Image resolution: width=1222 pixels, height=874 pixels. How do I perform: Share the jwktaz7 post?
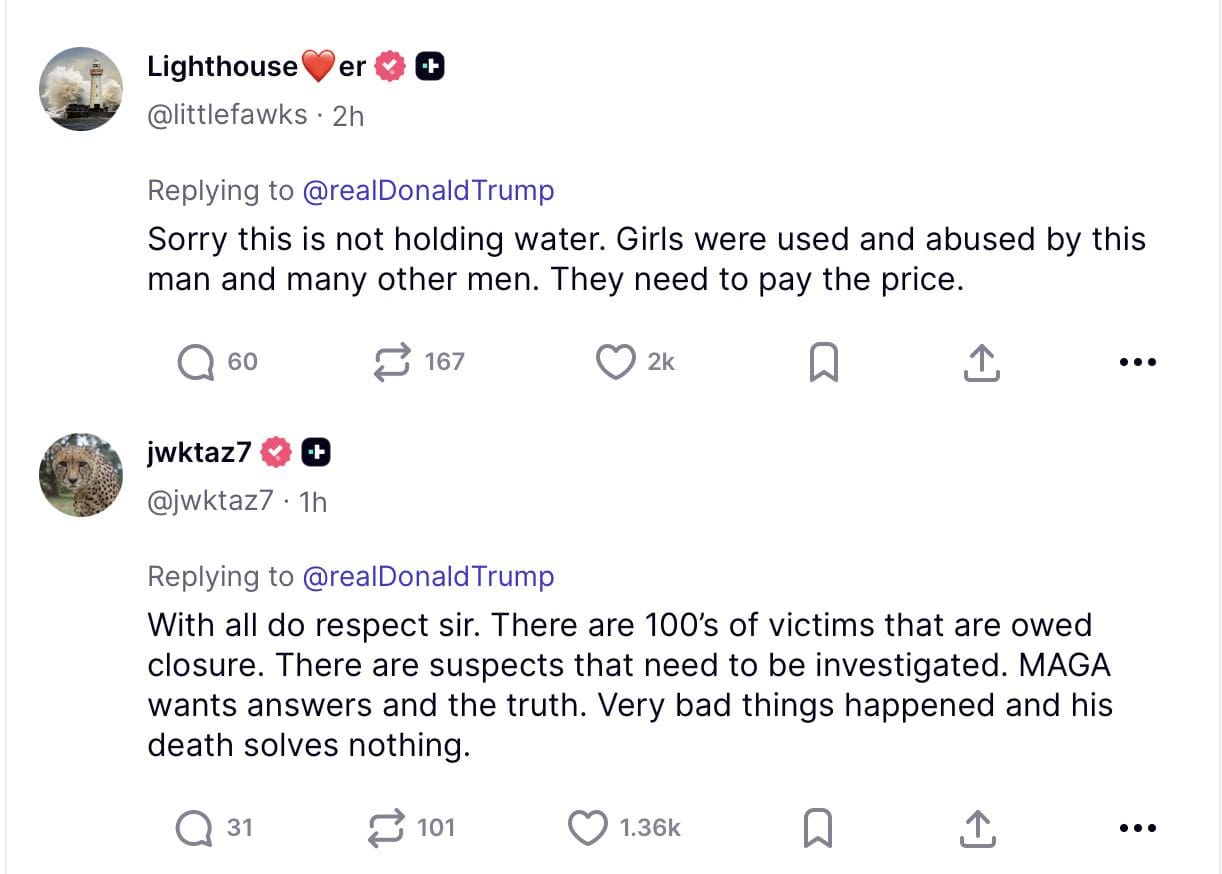pyautogui.click(x=977, y=828)
